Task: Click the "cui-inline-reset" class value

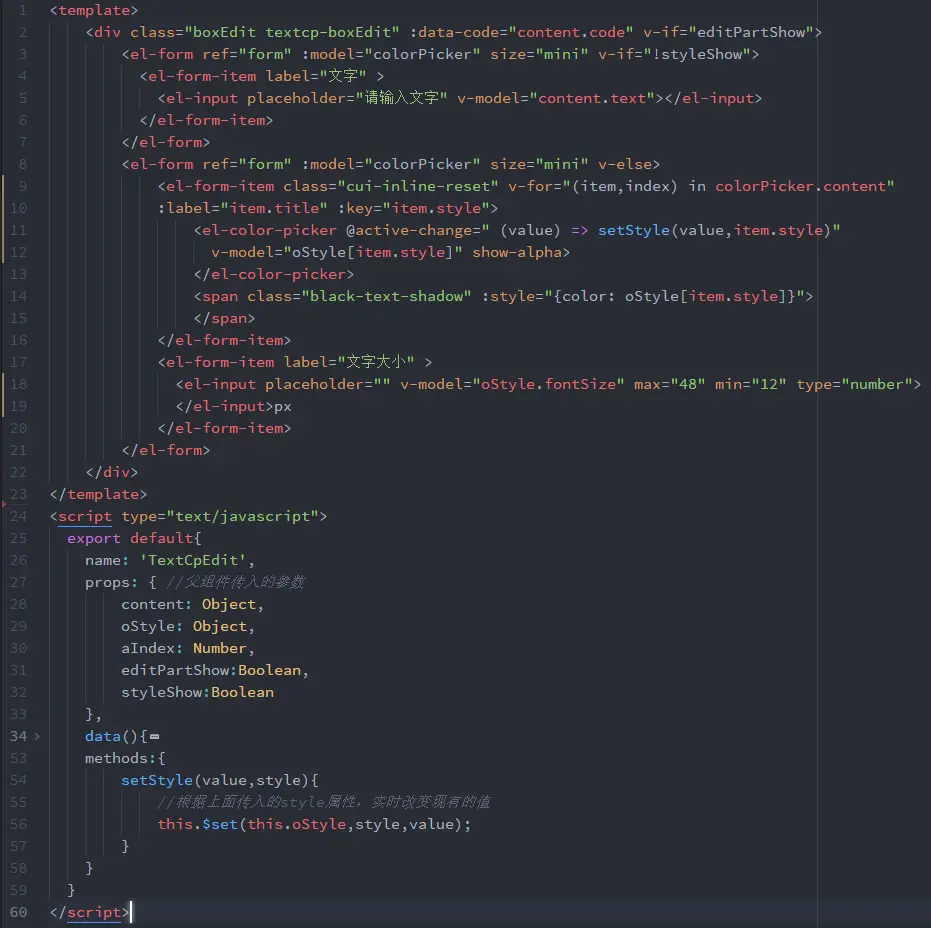Action: coord(418,186)
